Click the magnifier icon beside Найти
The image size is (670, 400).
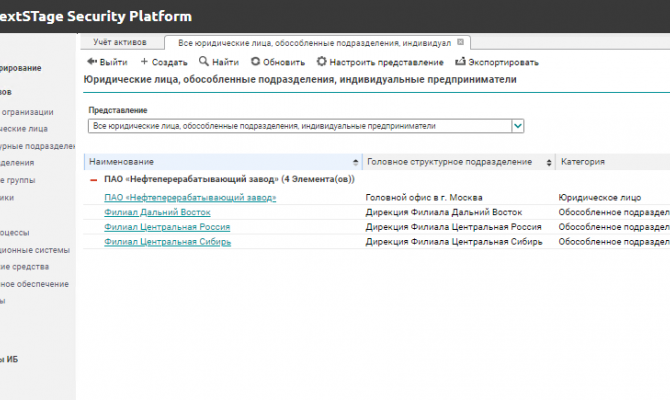click(x=204, y=61)
